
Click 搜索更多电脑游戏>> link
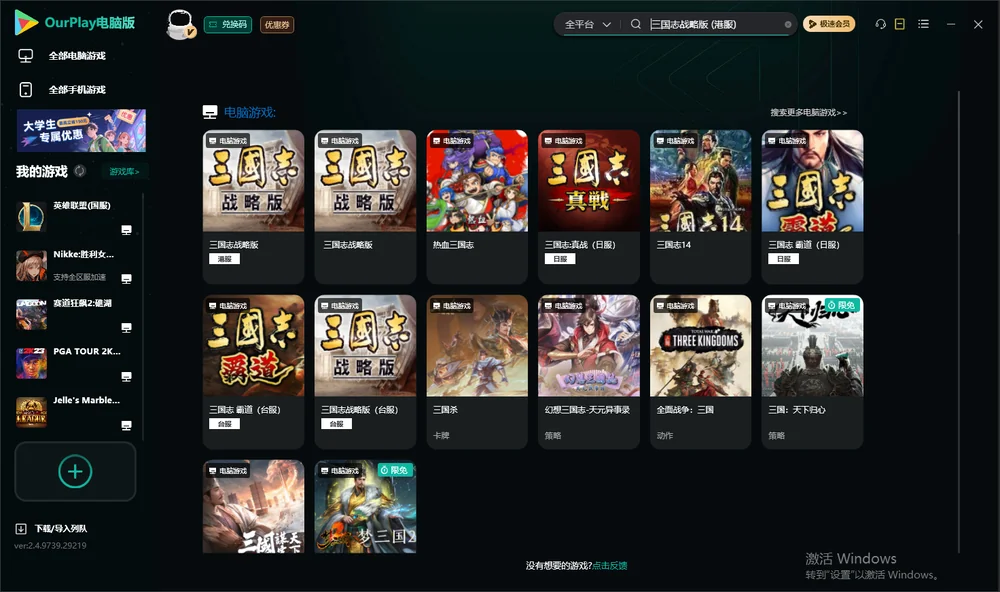808,113
